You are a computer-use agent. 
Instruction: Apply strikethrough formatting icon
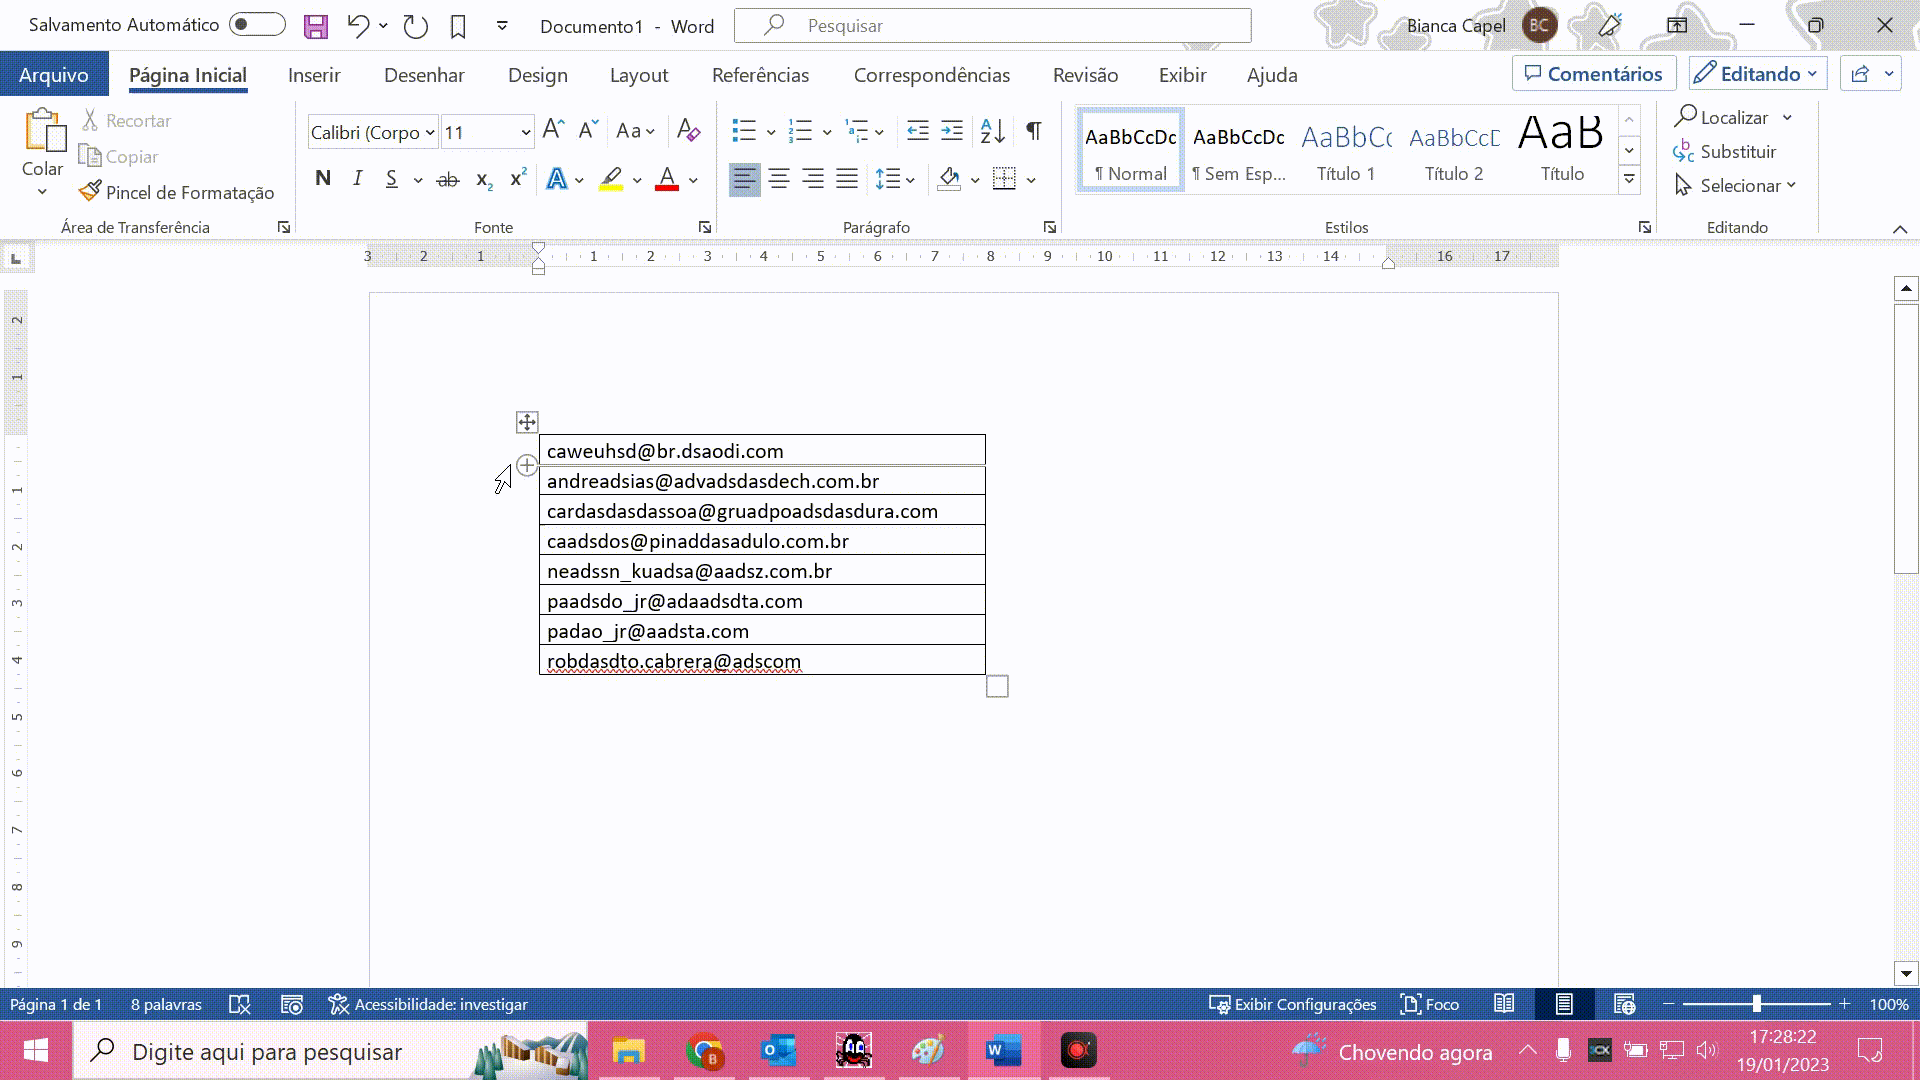(x=448, y=180)
